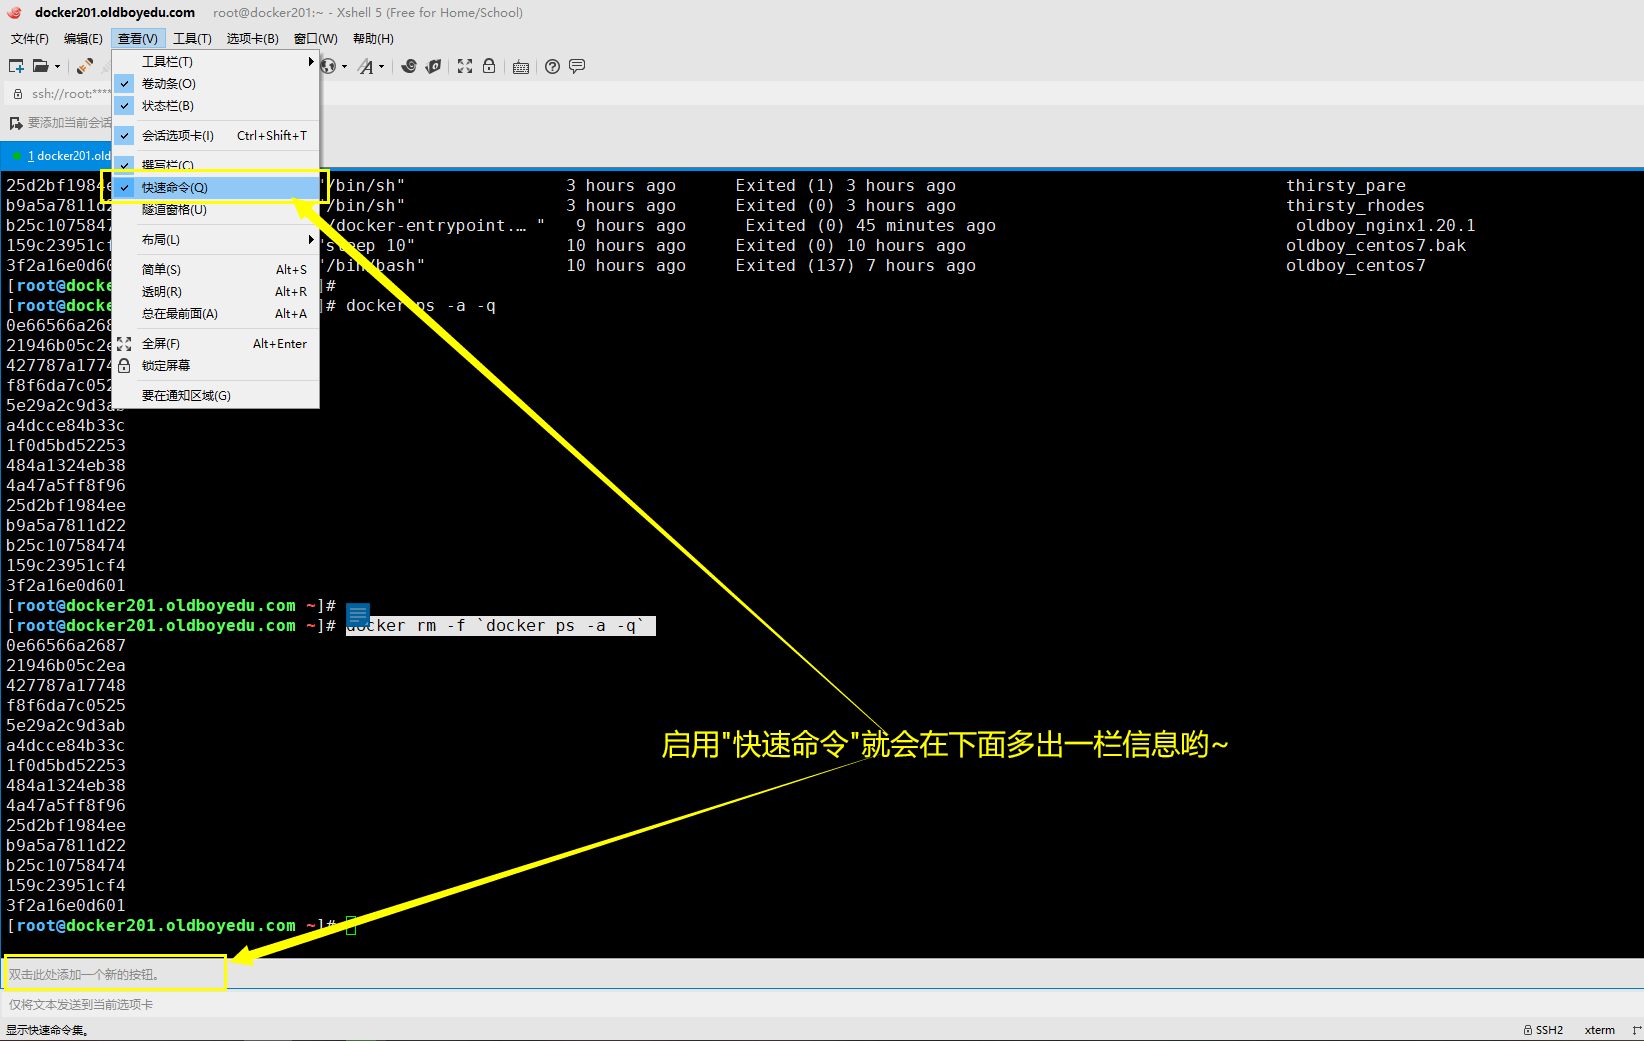Click the open folder toolbar icon
Image resolution: width=1644 pixels, height=1041 pixels.
click(x=40, y=66)
